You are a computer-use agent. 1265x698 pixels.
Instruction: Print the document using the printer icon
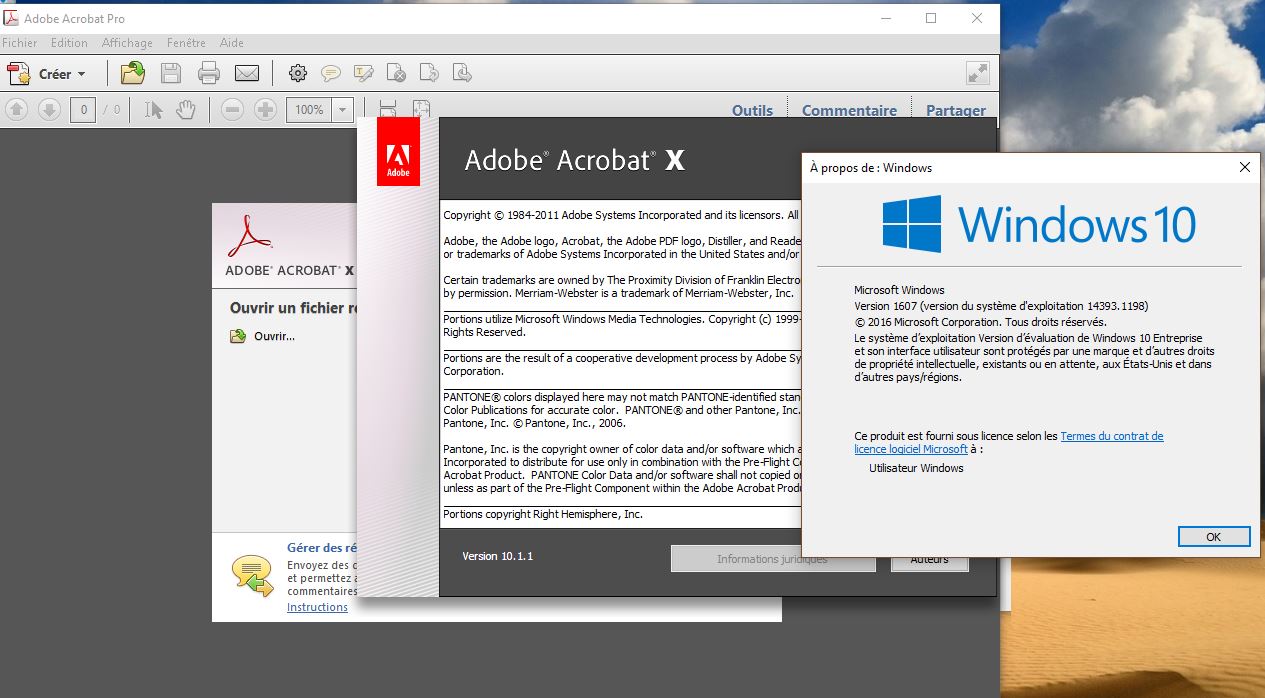click(x=209, y=73)
